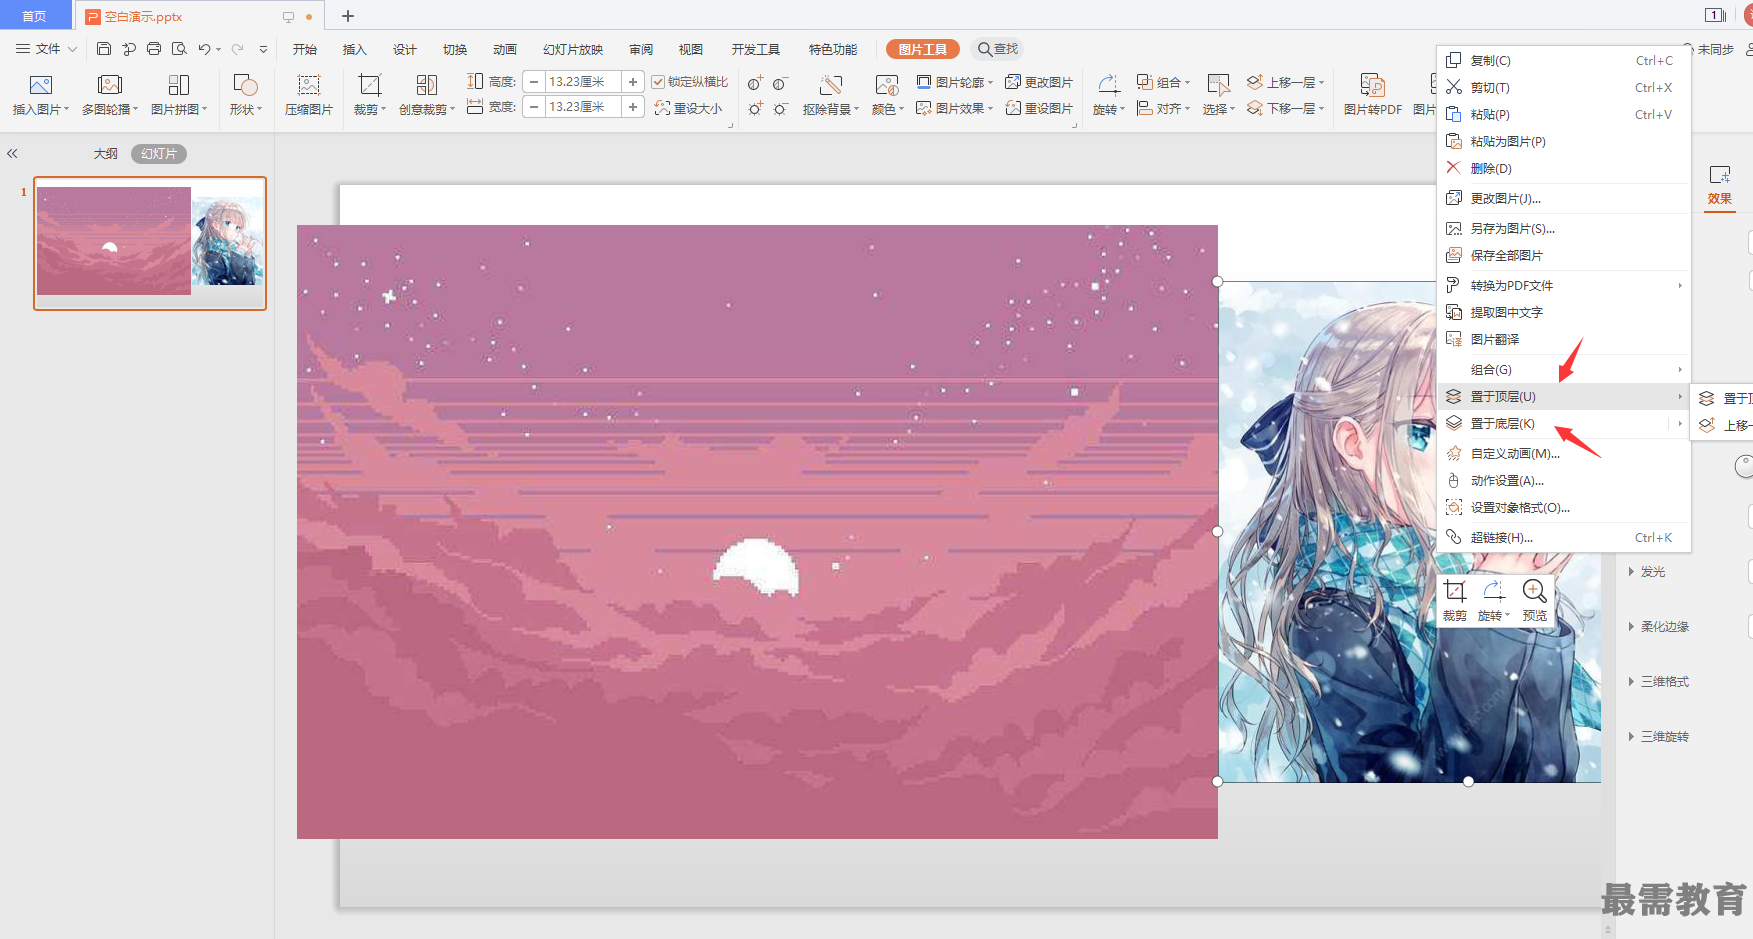Open Align (对齐) ribbon dropdown
This screenshot has width=1753, height=939.
tap(1164, 108)
